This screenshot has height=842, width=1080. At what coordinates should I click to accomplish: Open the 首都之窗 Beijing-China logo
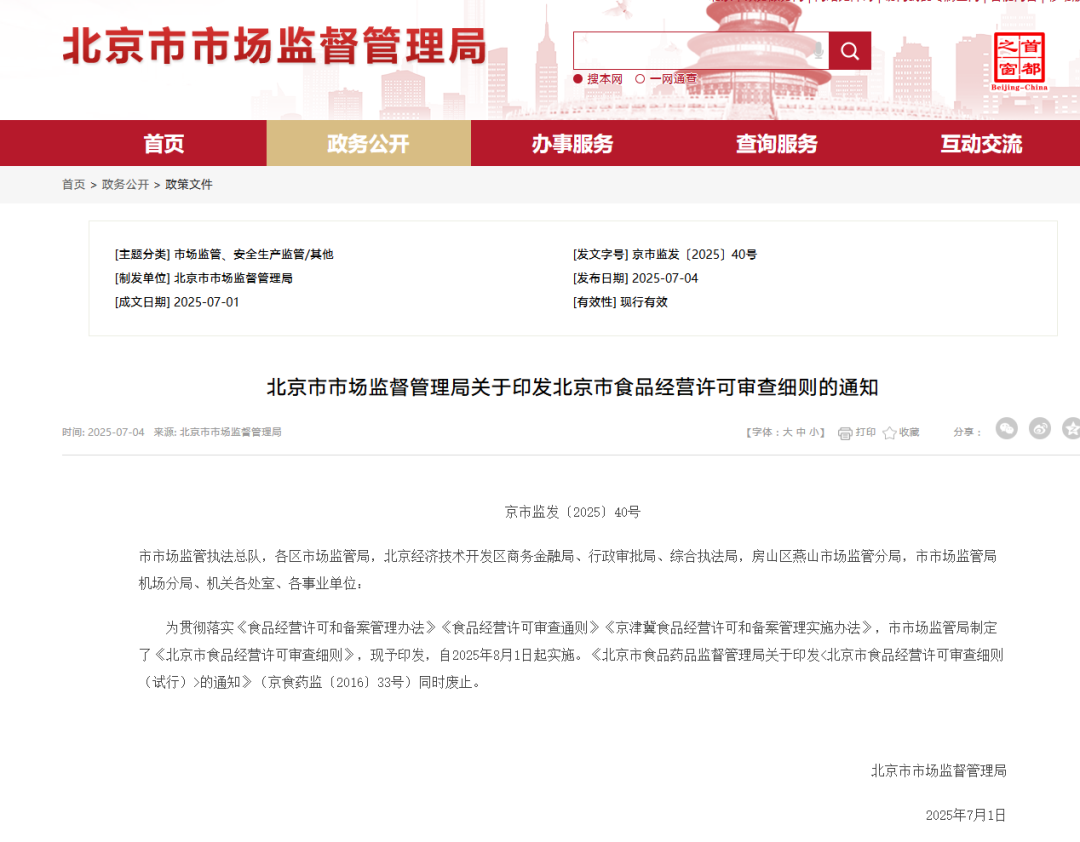1019,61
